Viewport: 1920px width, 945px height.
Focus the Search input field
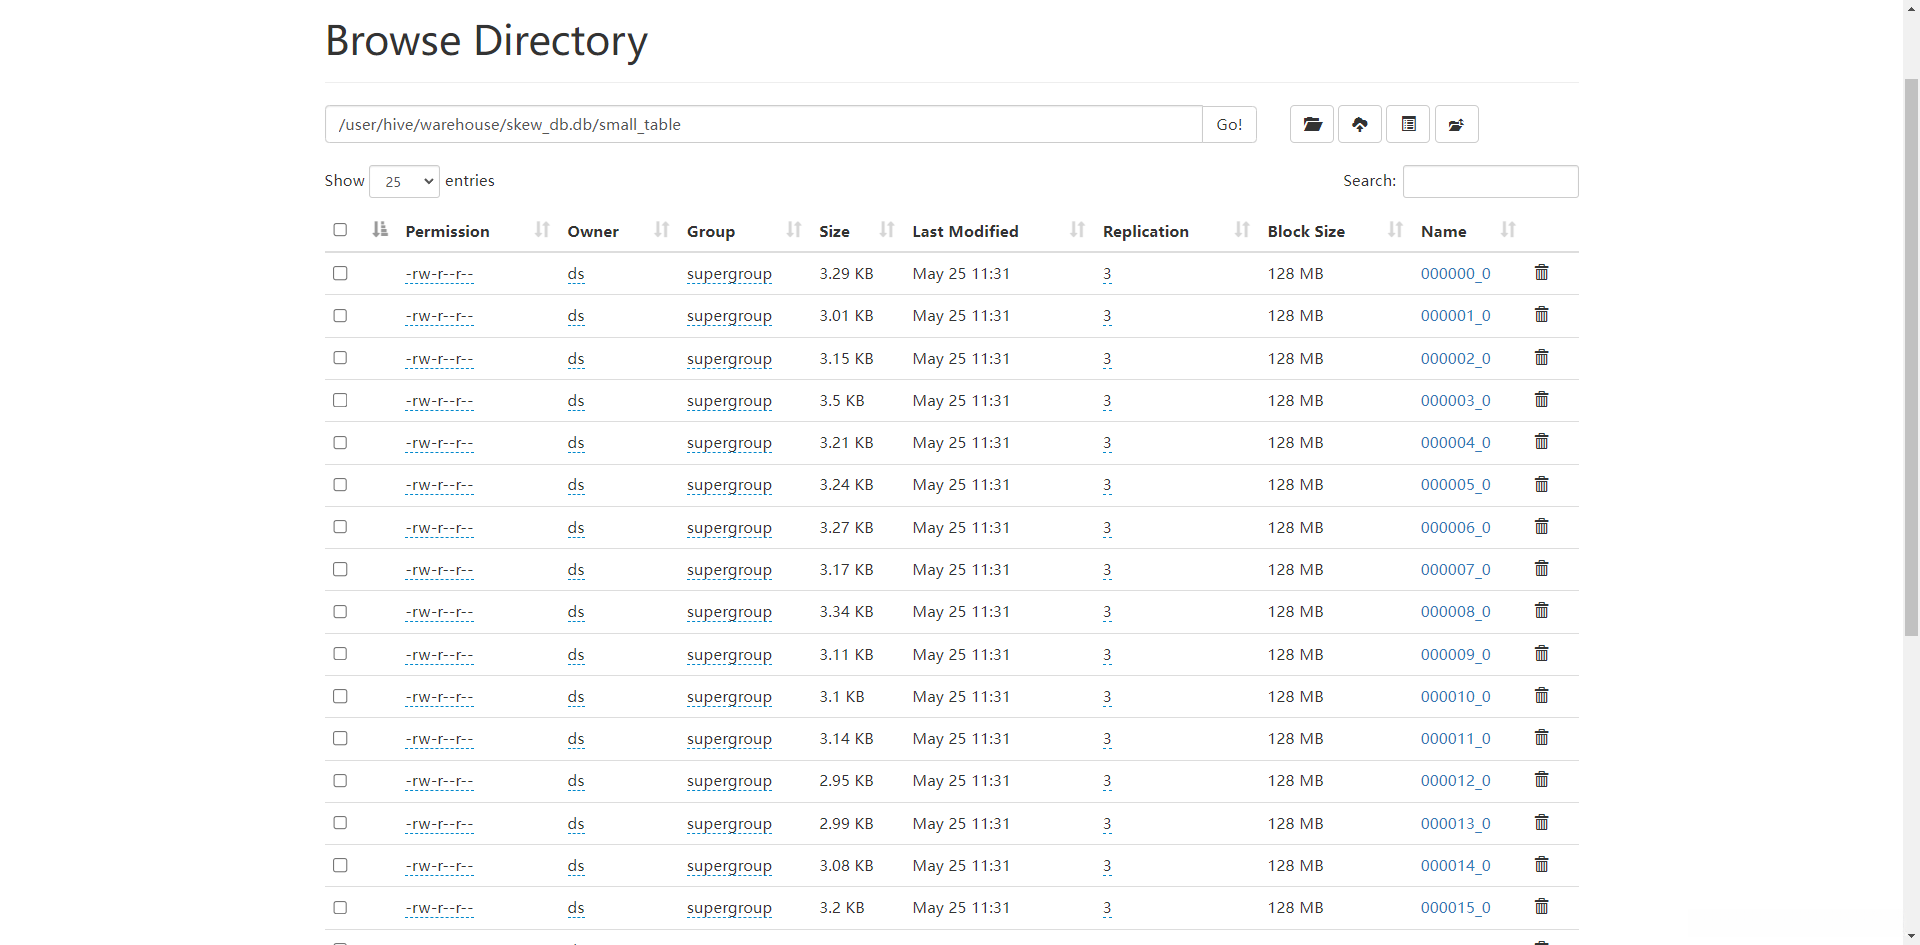pos(1490,181)
